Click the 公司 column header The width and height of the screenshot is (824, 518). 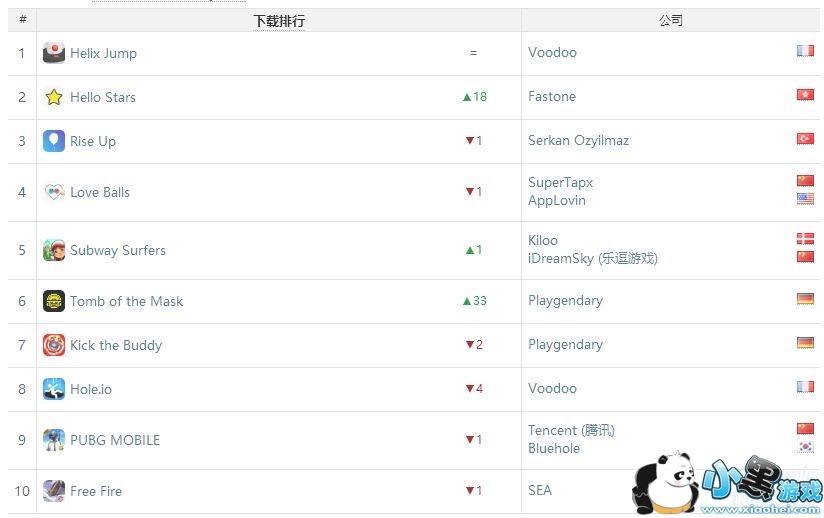671,20
